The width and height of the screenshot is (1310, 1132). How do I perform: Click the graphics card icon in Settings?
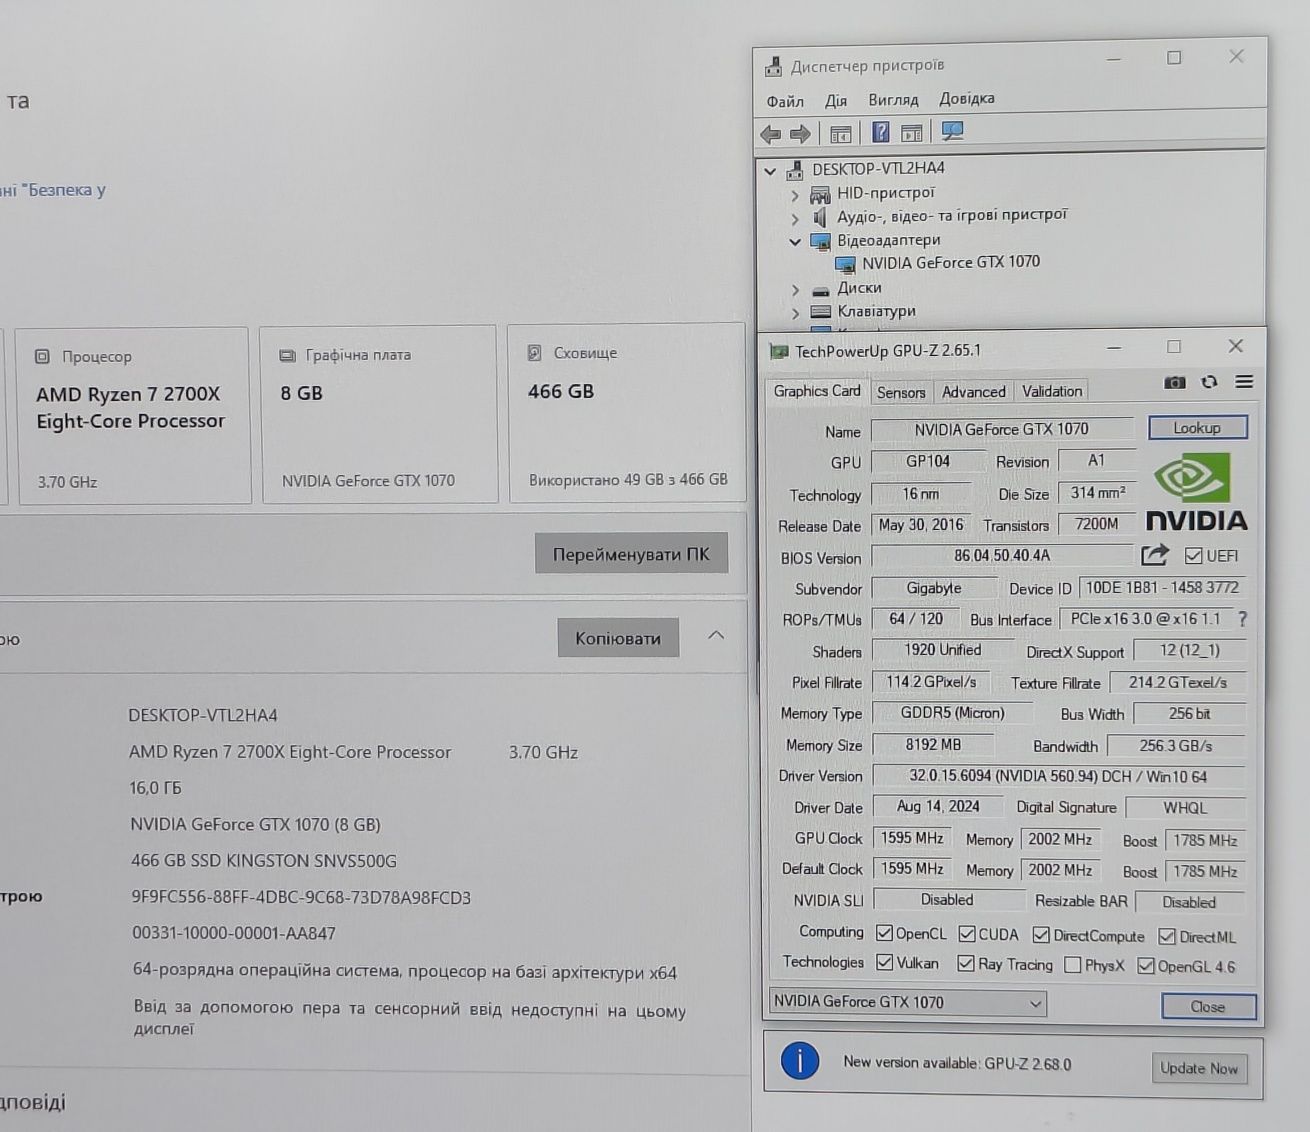[287, 355]
